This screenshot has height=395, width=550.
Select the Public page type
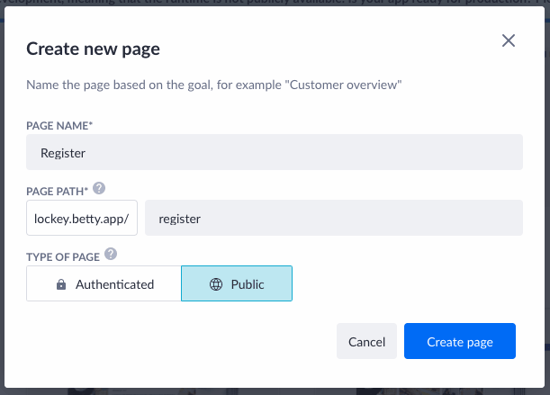[237, 283]
